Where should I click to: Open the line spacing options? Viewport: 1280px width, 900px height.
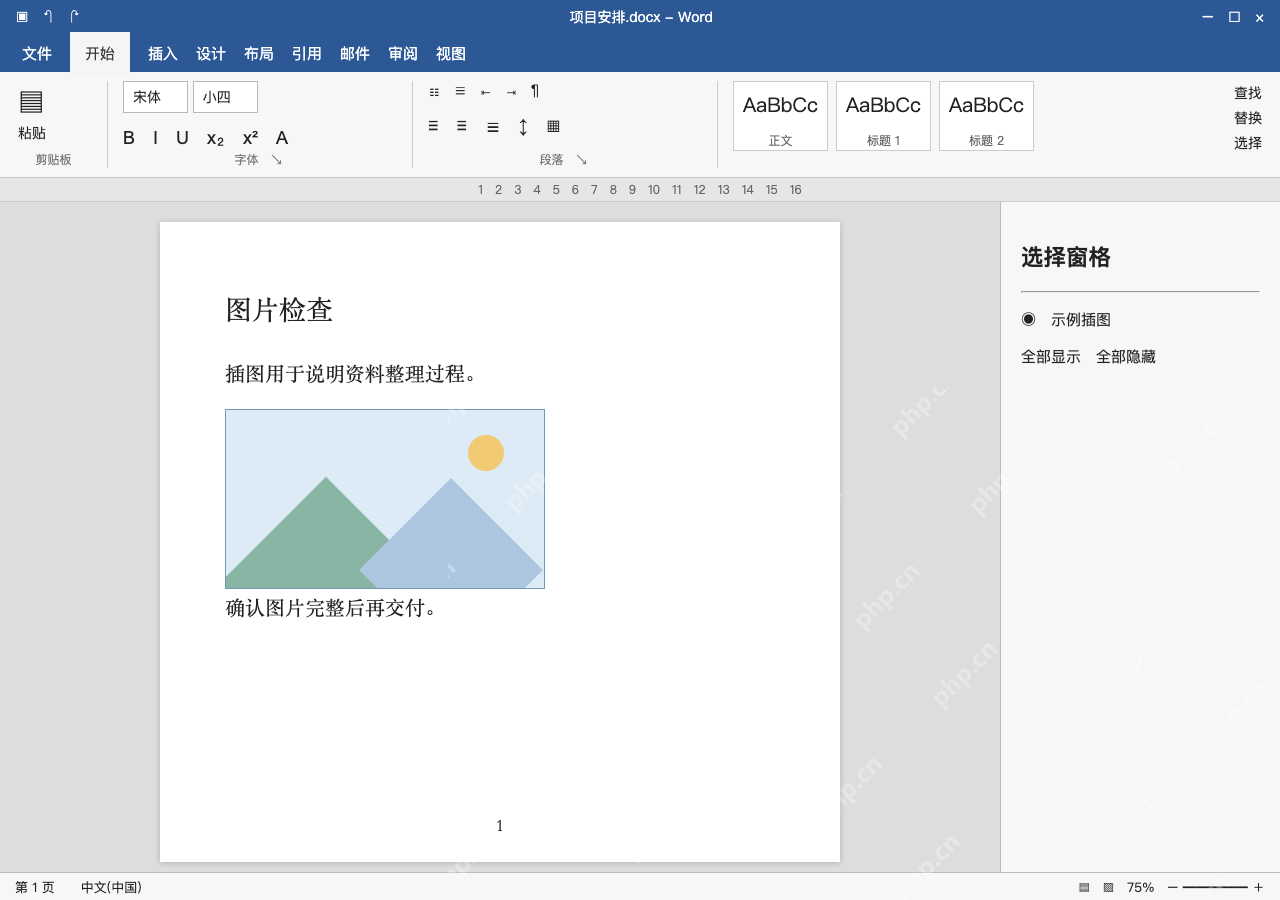523,127
